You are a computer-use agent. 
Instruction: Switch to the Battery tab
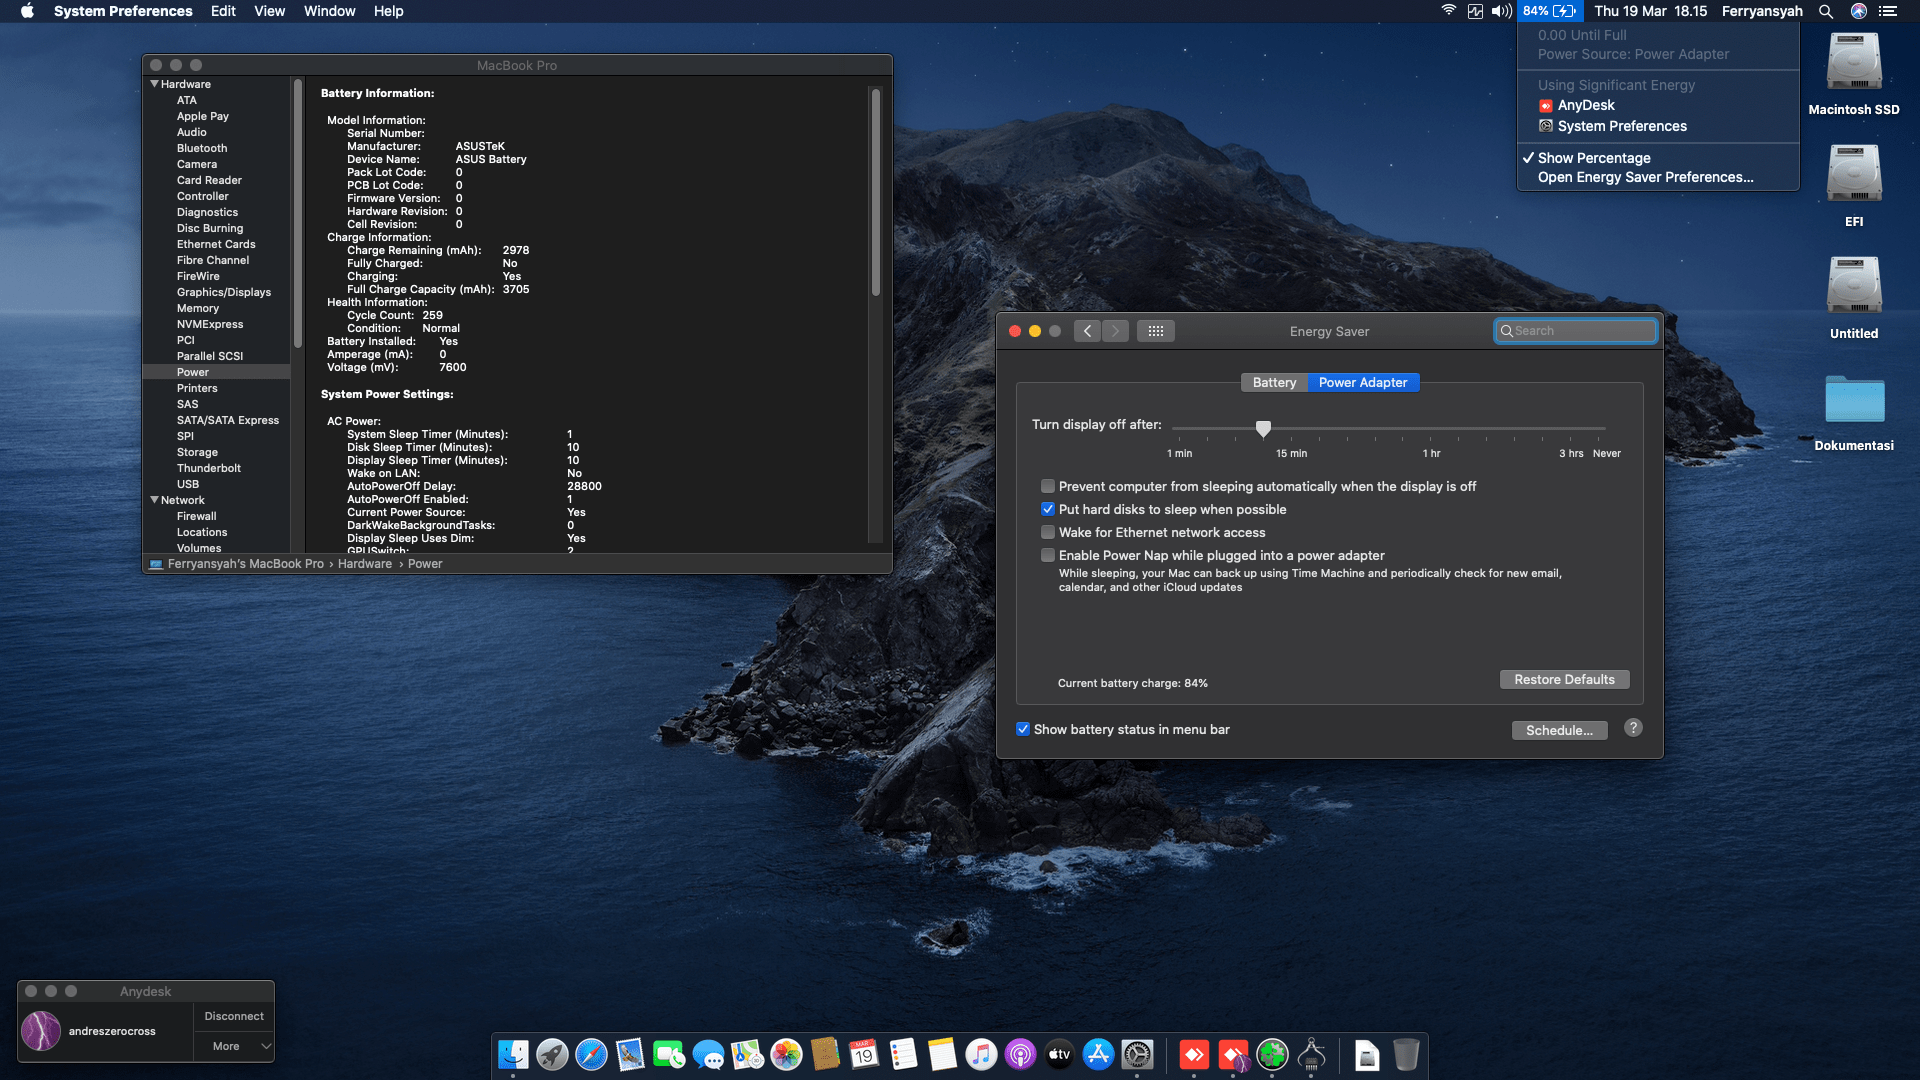coord(1274,383)
